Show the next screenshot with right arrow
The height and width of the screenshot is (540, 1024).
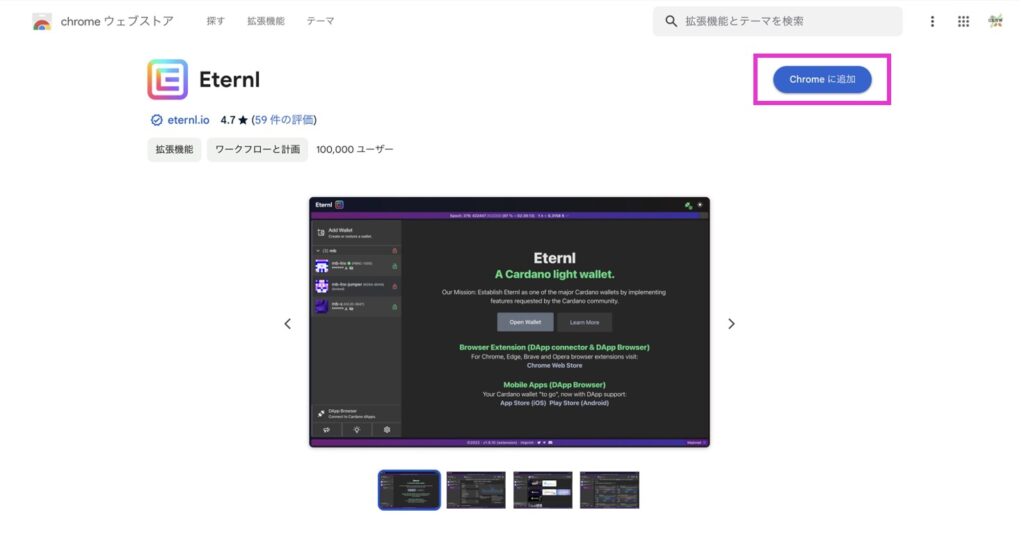pos(731,324)
